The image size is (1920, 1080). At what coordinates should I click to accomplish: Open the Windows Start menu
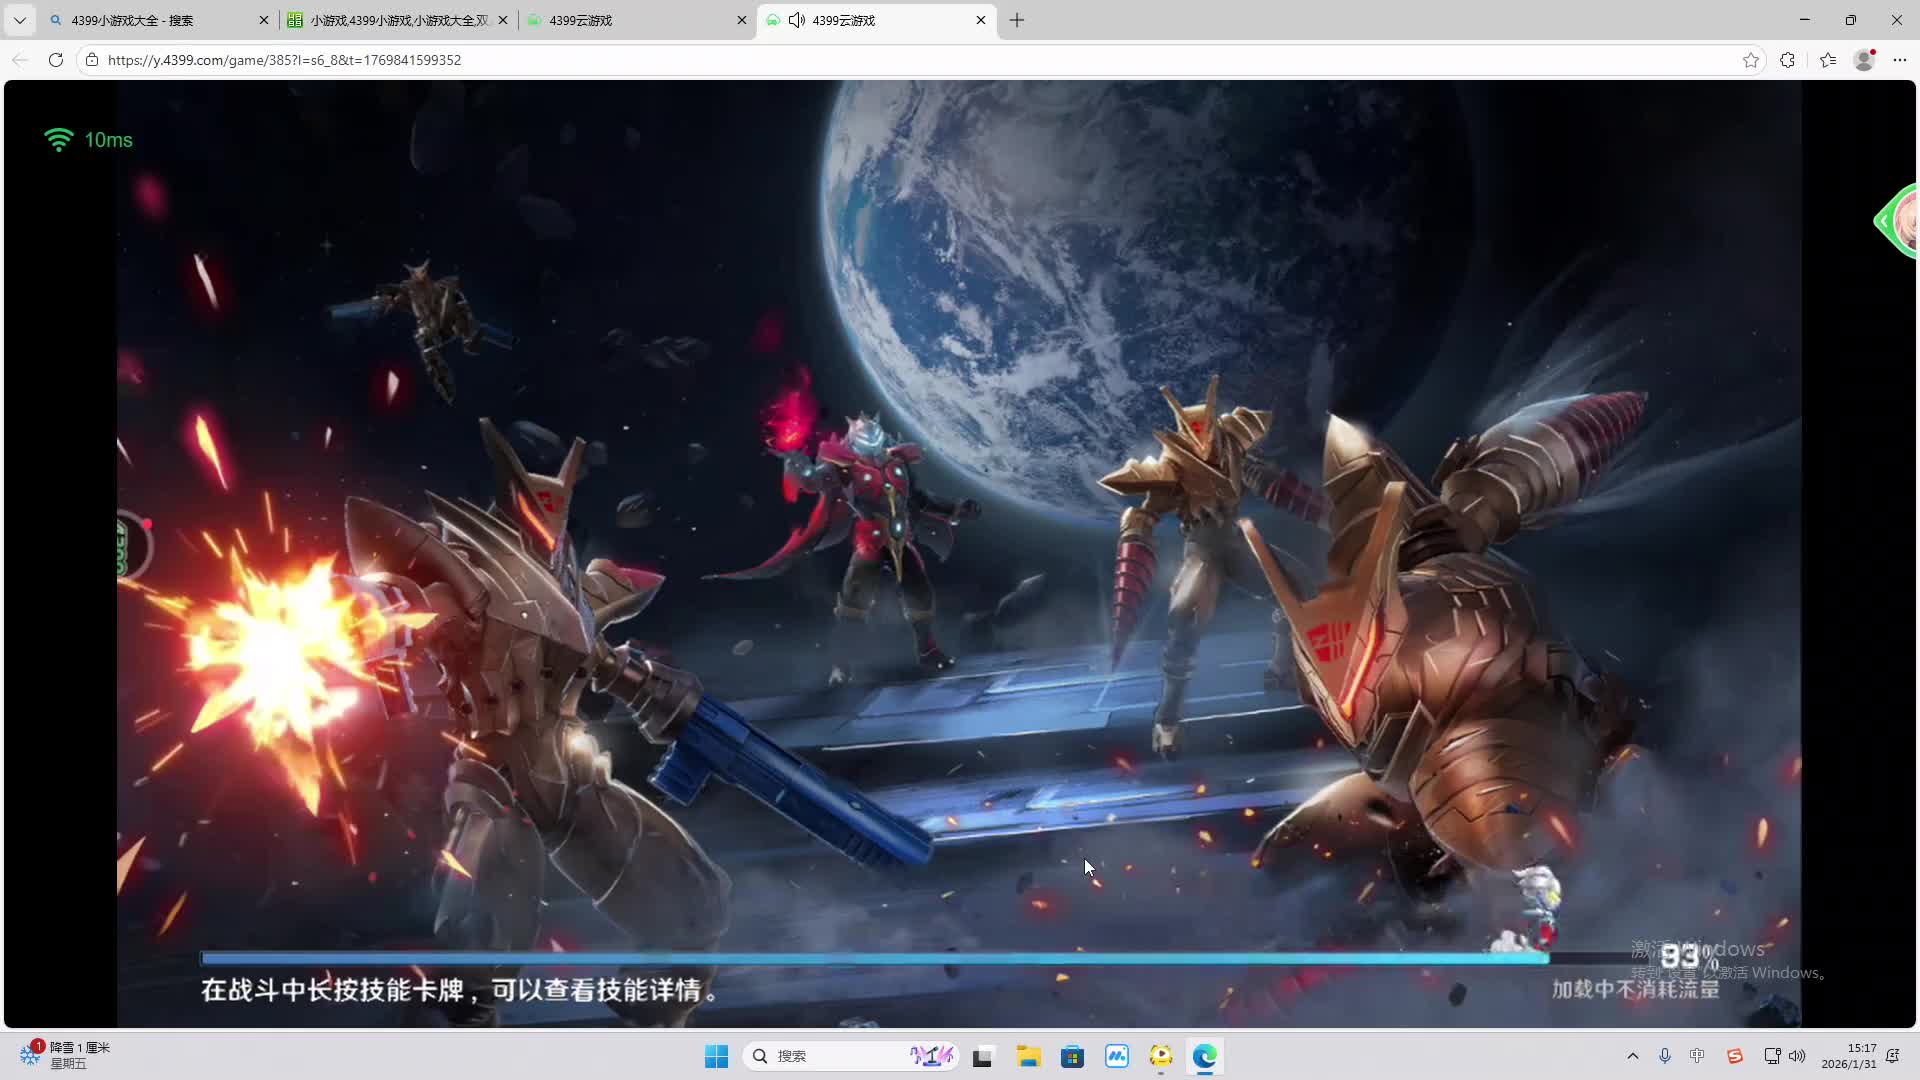click(716, 1056)
